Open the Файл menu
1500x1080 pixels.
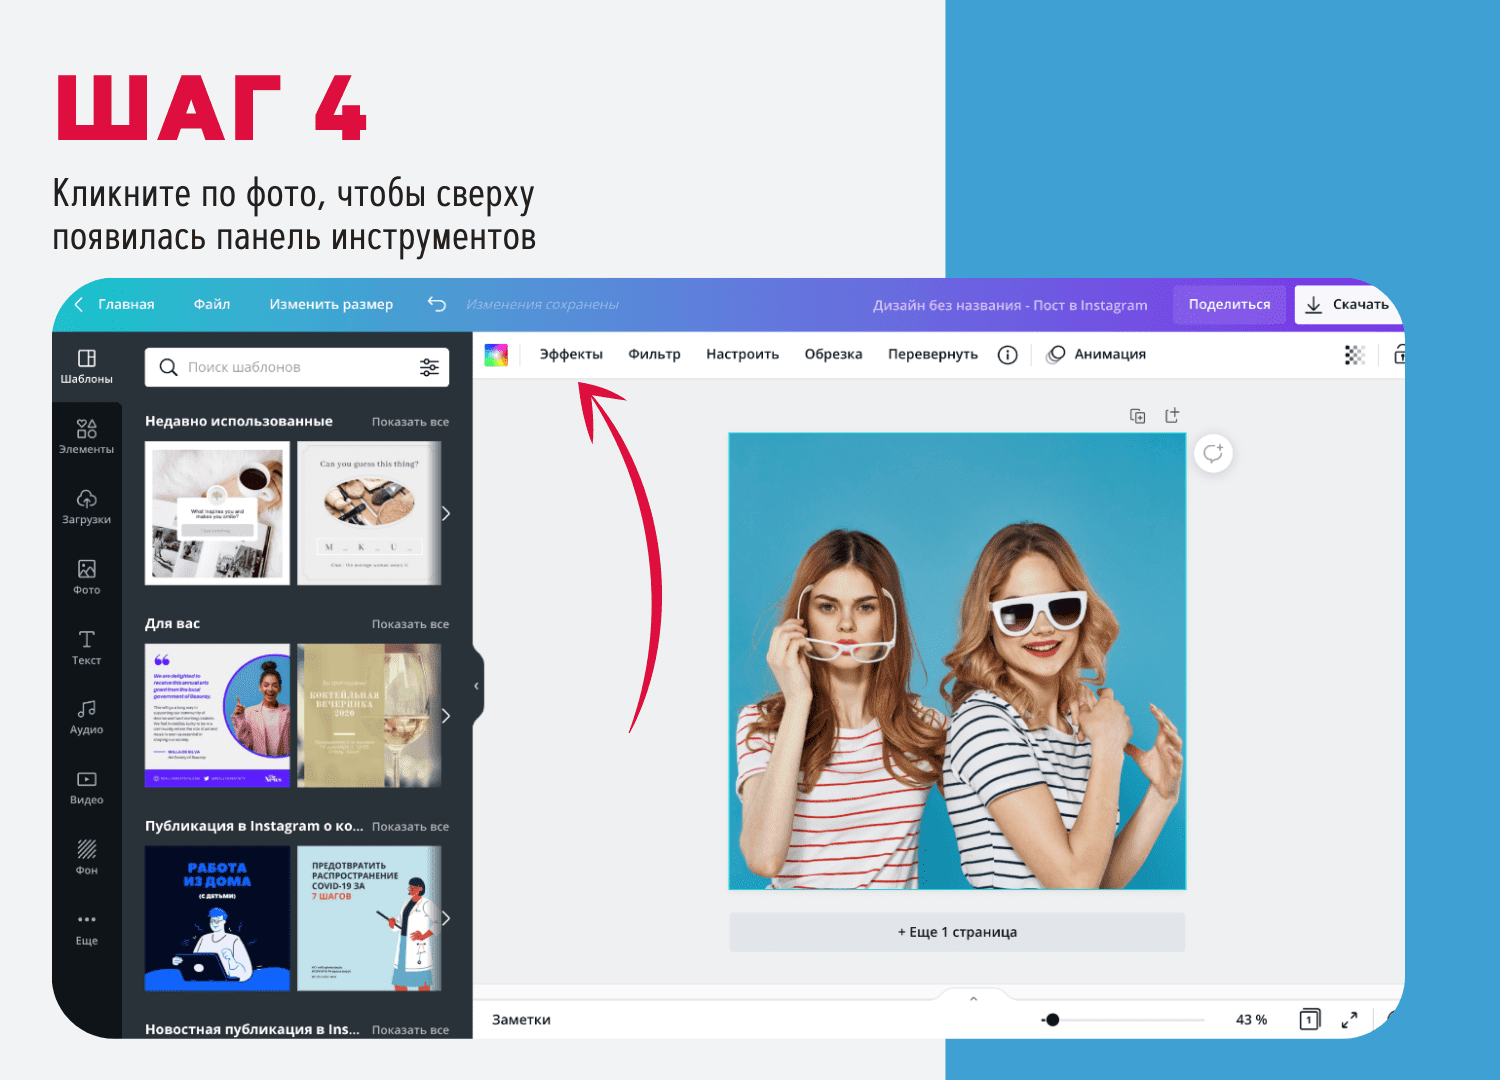(212, 304)
